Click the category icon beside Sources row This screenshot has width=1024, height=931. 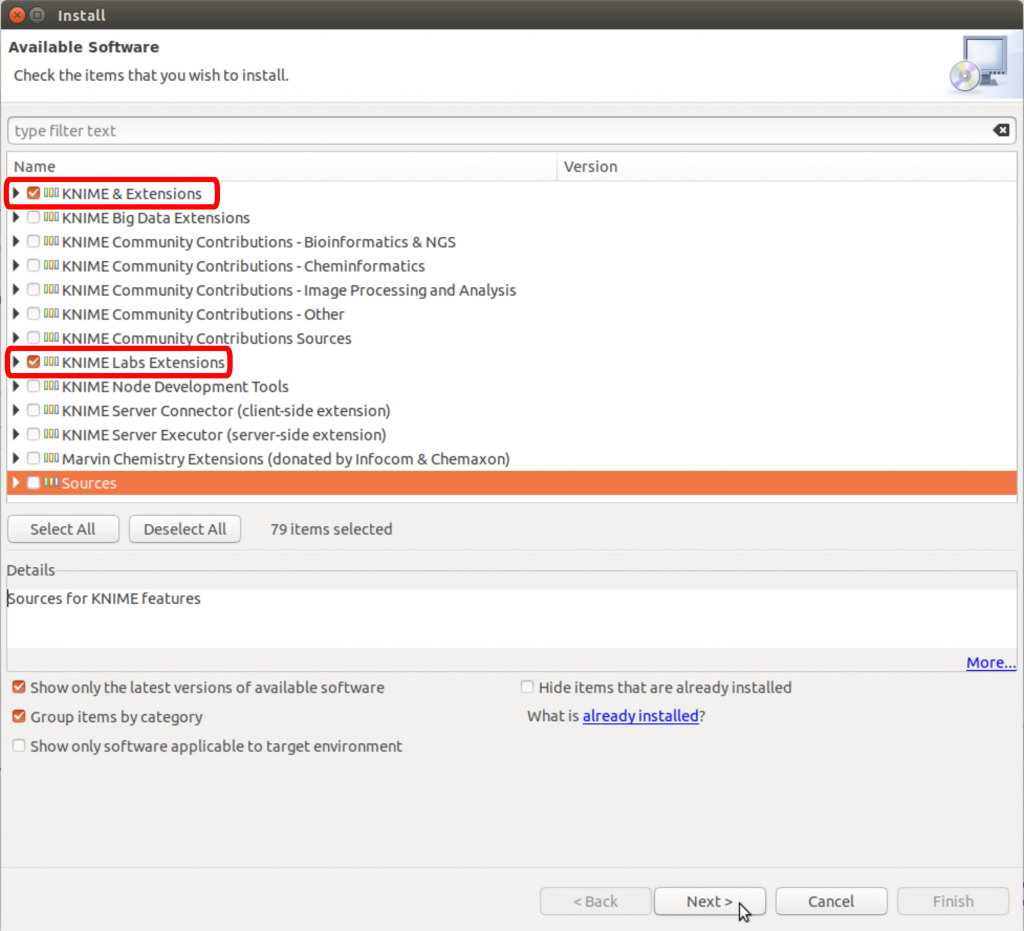click(x=51, y=483)
